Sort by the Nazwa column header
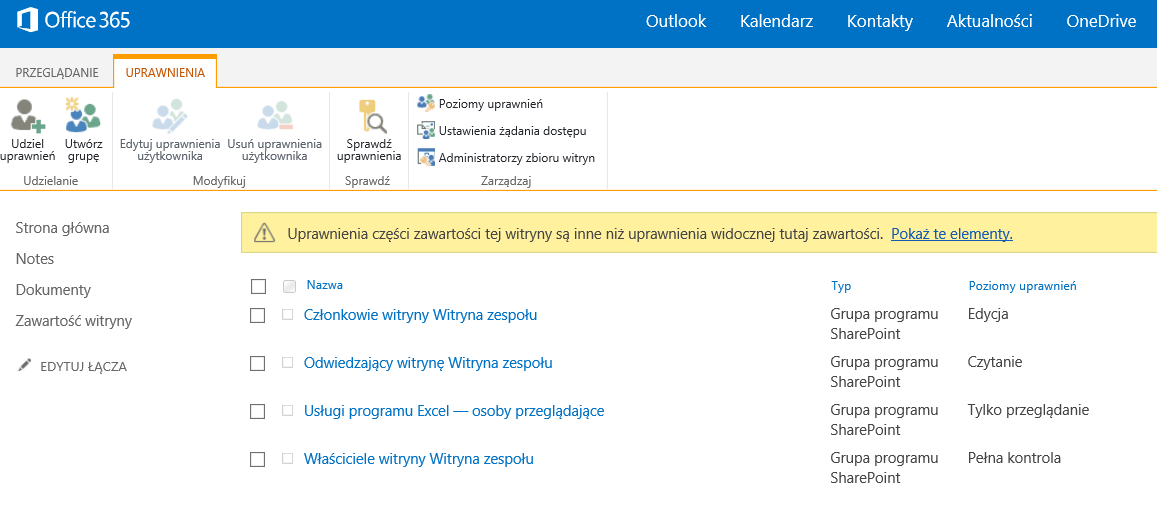 point(325,285)
